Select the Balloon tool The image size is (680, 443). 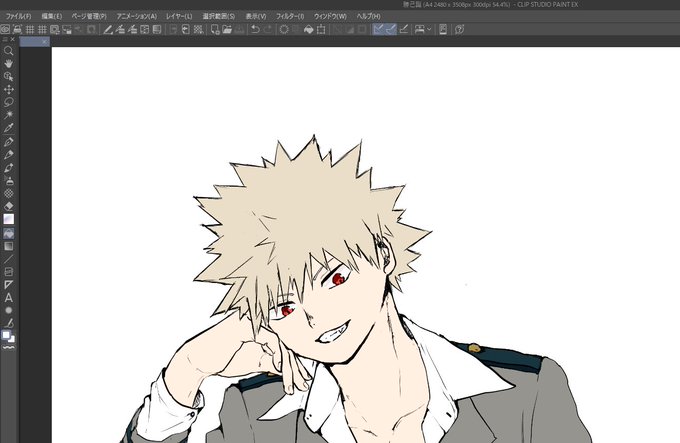point(8,310)
